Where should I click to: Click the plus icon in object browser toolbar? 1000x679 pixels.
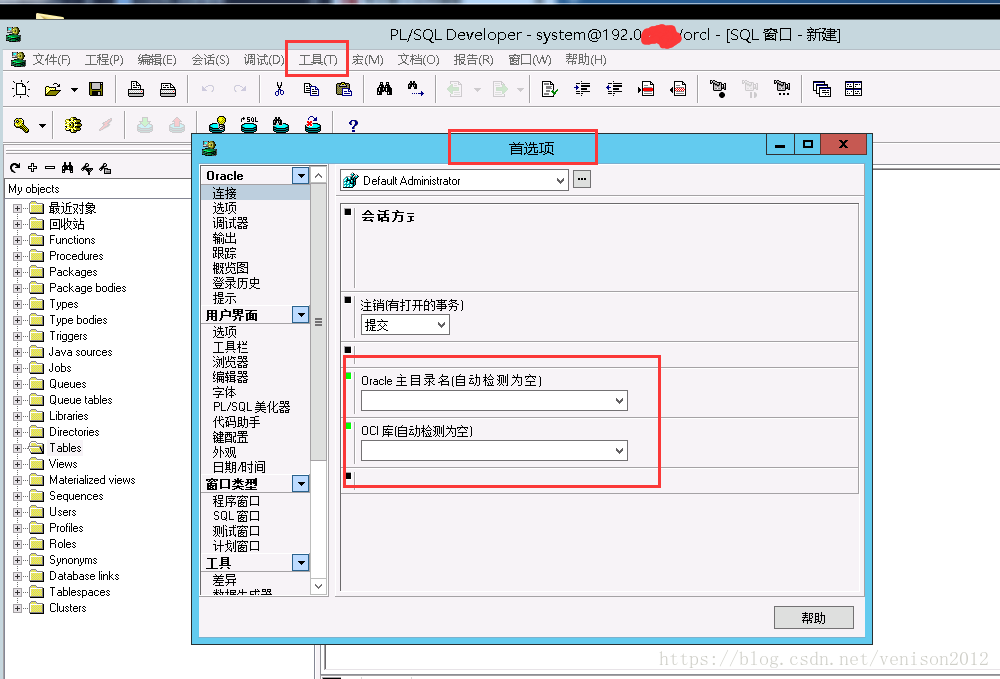(x=33, y=168)
